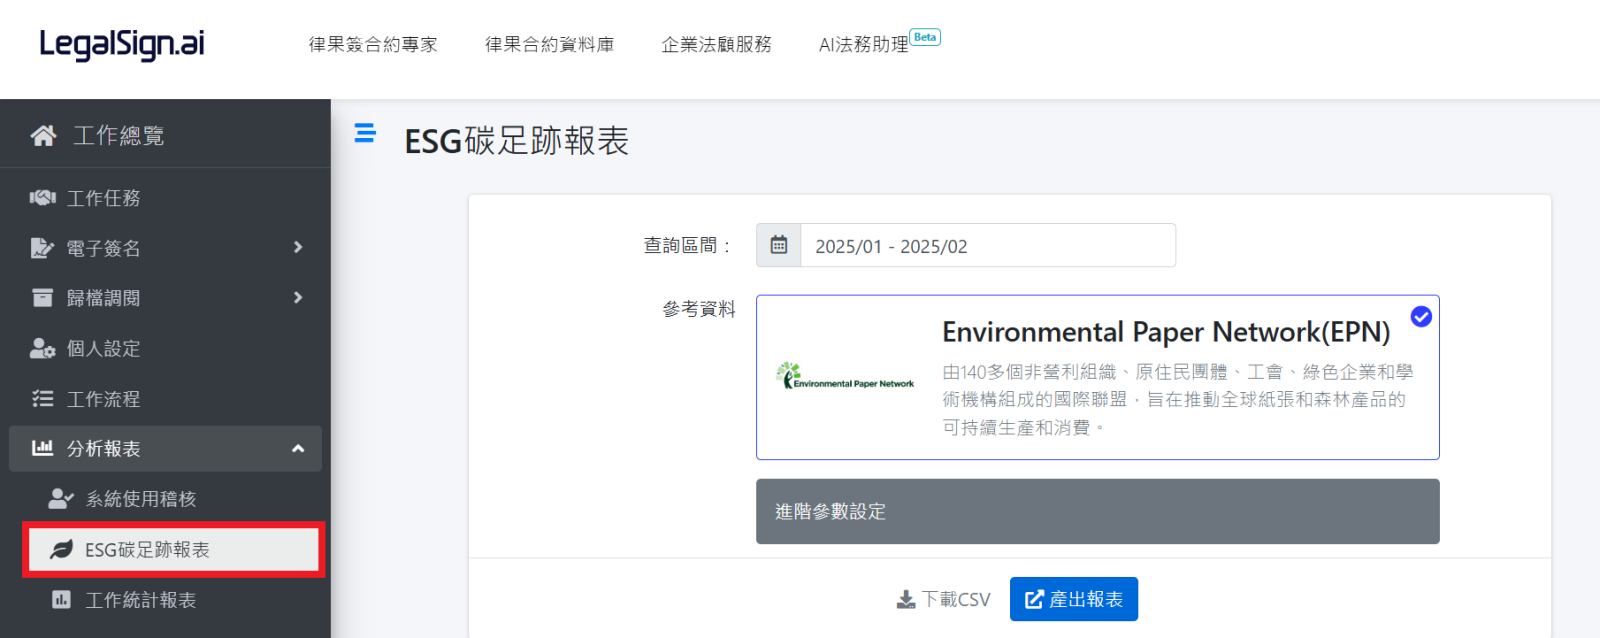Click the Beta badge next to AI法務助理
Image resolution: width=1600 pixels, height=638 pixels.
pyautogui.click(x=925, y=37)
